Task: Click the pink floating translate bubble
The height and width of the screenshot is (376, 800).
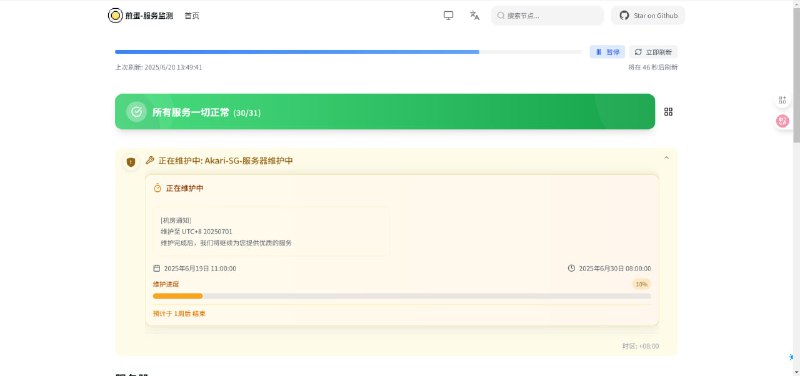Action: coord(782,121)
